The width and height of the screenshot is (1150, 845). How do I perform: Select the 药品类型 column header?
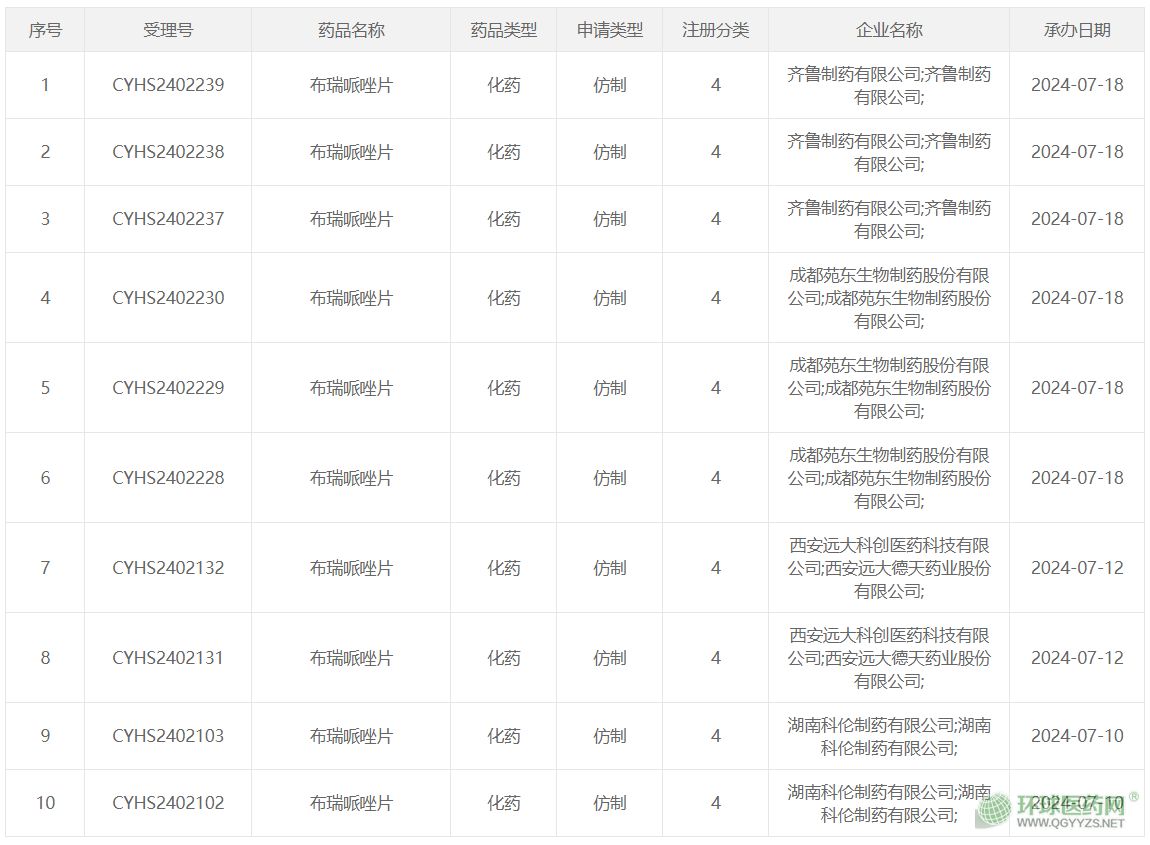503,30
